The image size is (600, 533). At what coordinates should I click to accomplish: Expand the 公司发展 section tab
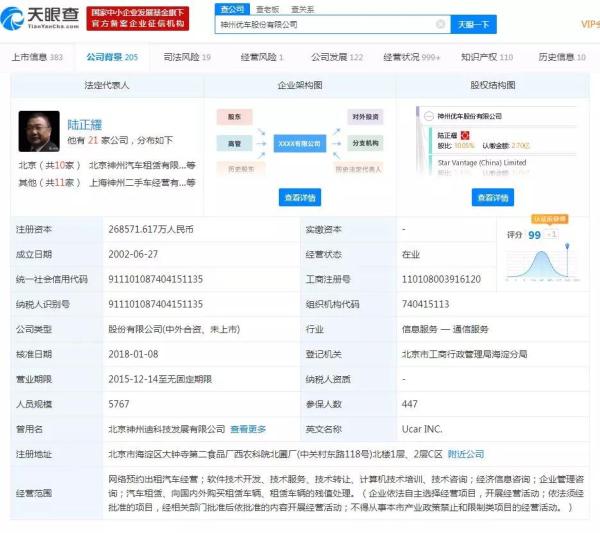pos(337,58)
